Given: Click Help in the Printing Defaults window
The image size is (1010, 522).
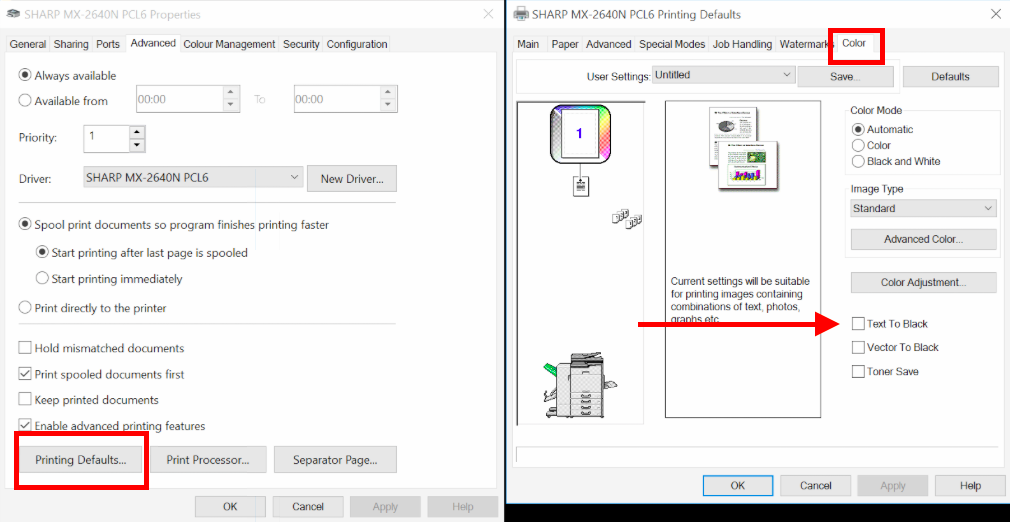Looking at the screenshot, I should tap(970, 485).
